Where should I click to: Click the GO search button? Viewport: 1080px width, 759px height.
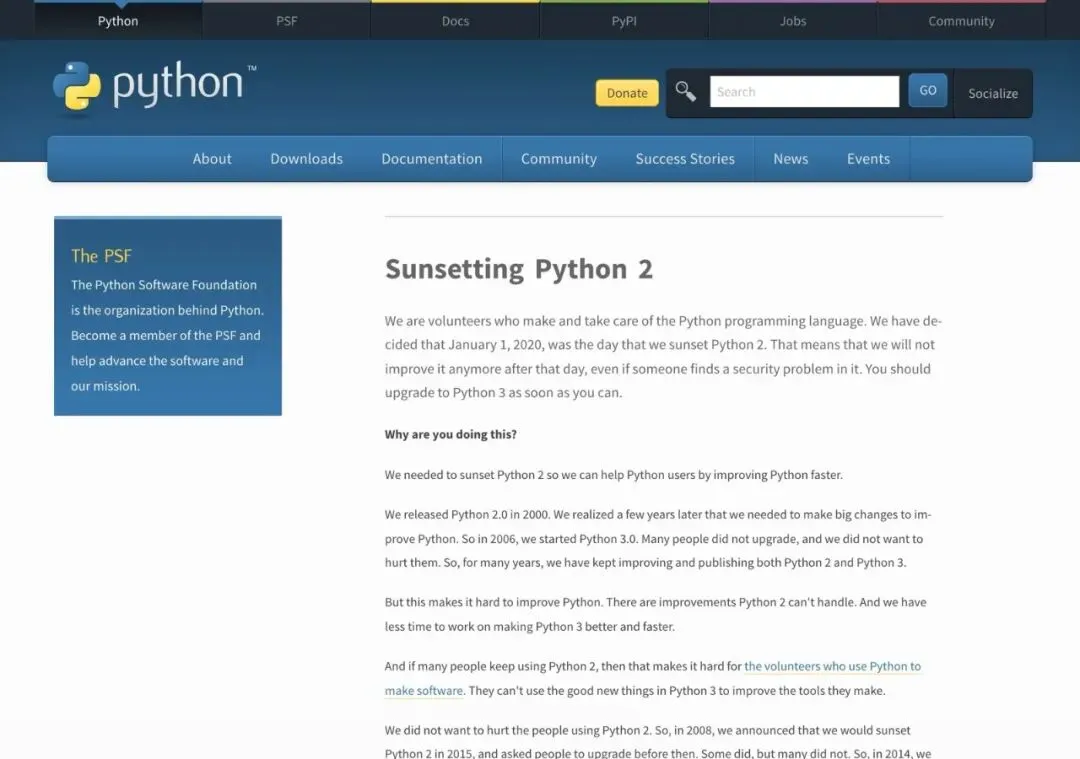tap(928, 90)
